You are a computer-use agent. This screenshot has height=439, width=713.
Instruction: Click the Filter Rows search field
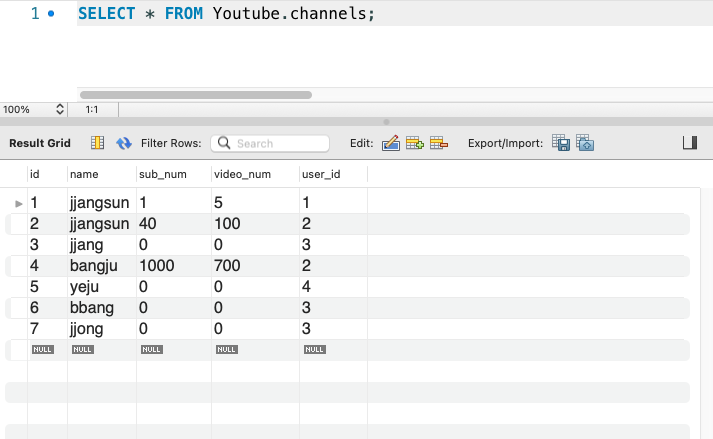(x=270, y=143)
